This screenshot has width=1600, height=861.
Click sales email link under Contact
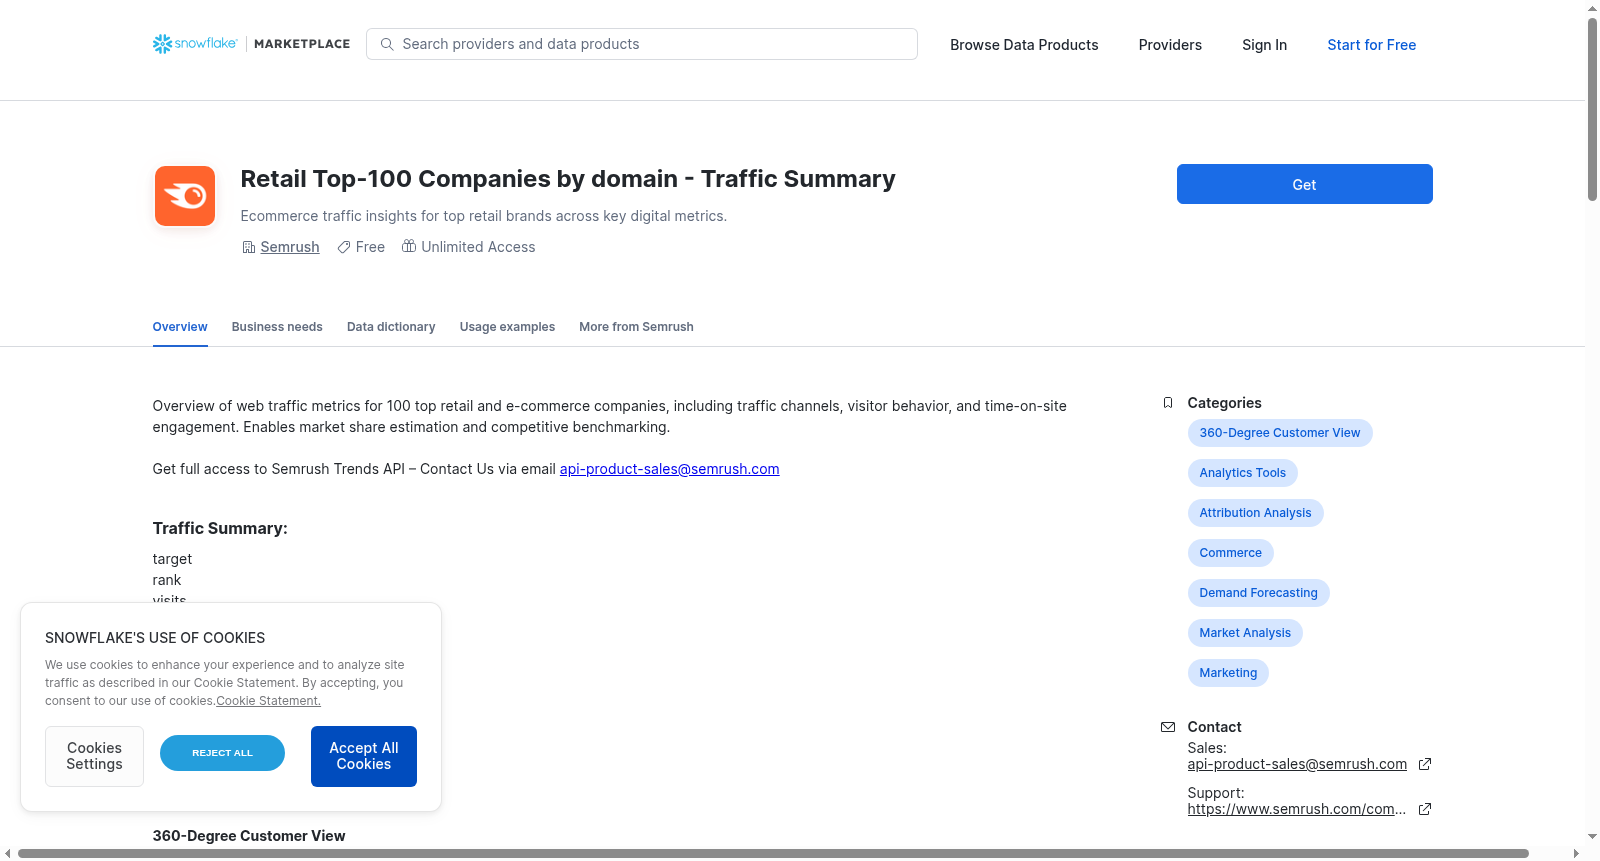[x=1297, y=764]
